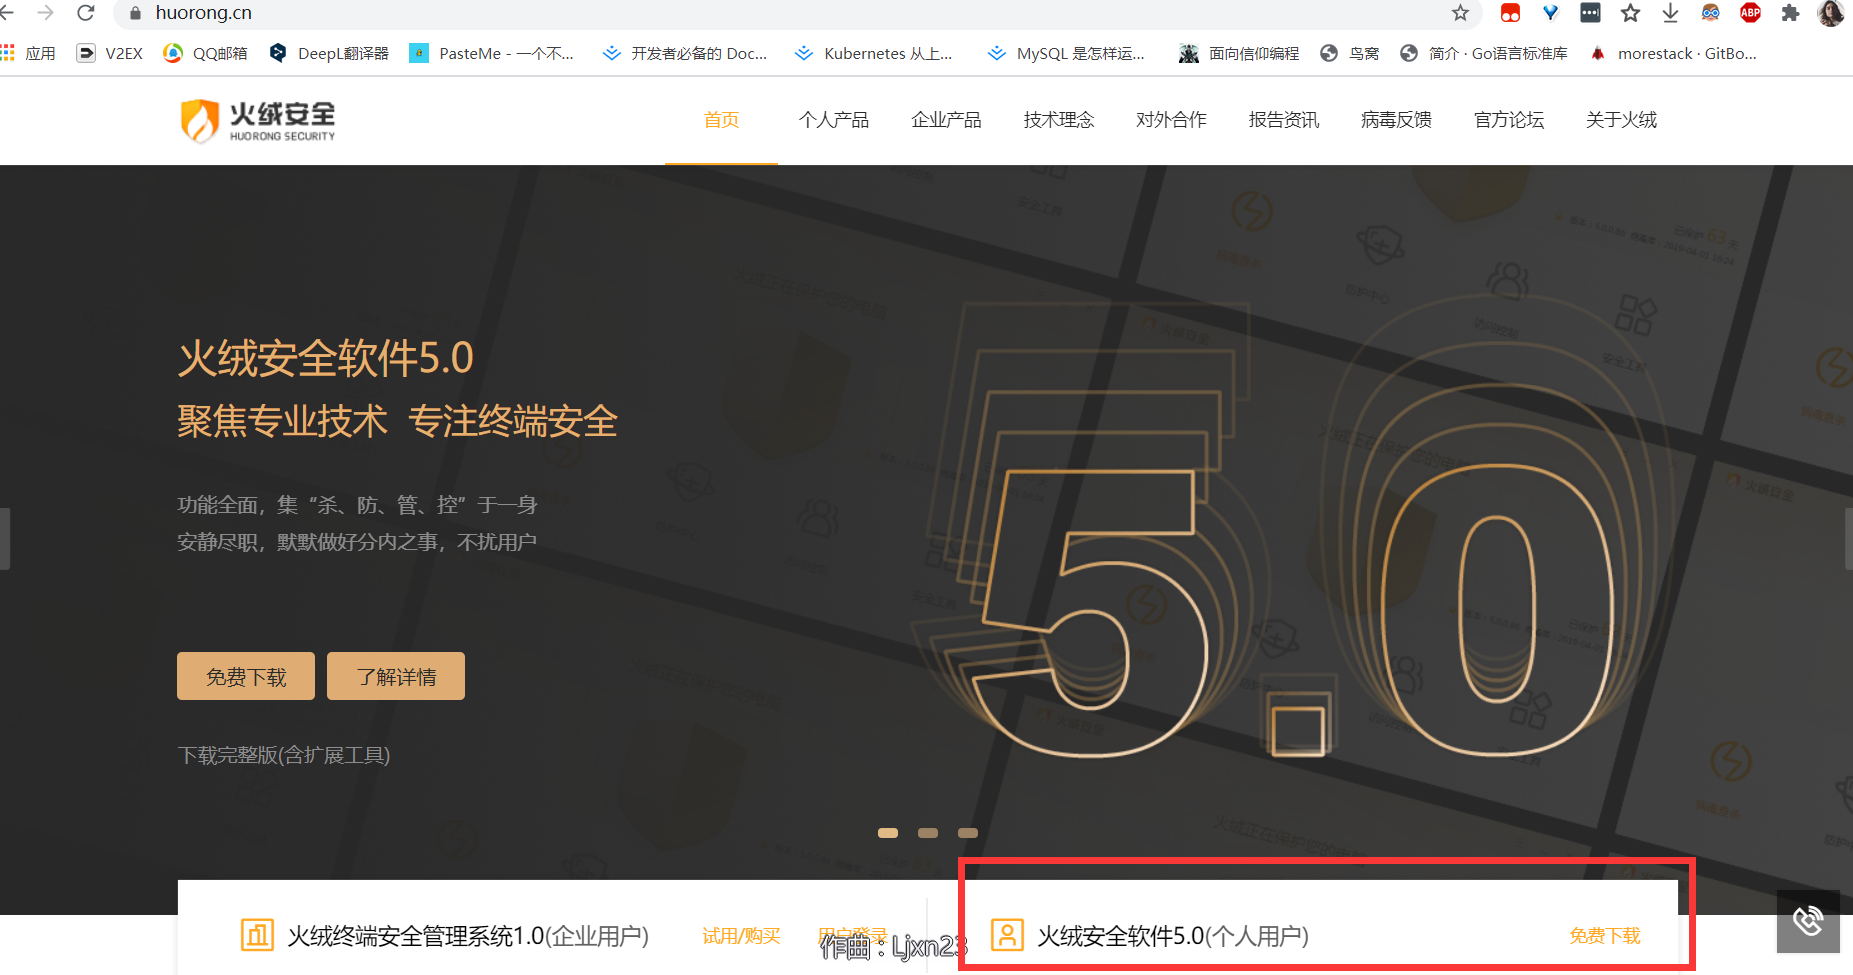Reload the huorong.cn page

(x=86, y=13)
